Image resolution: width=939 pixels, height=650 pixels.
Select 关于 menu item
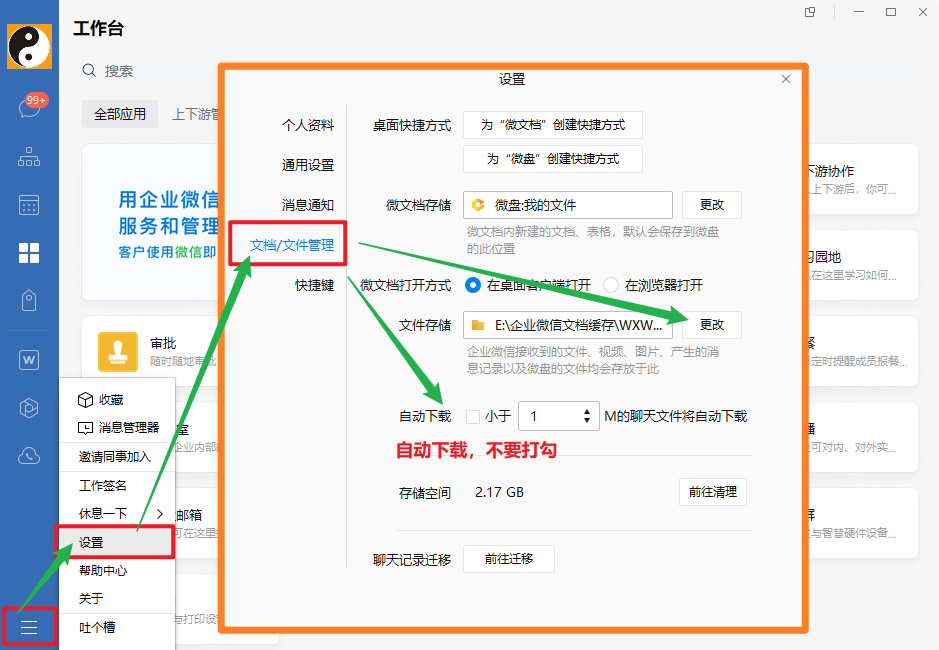pyautogui.click(x=117, y=598)
